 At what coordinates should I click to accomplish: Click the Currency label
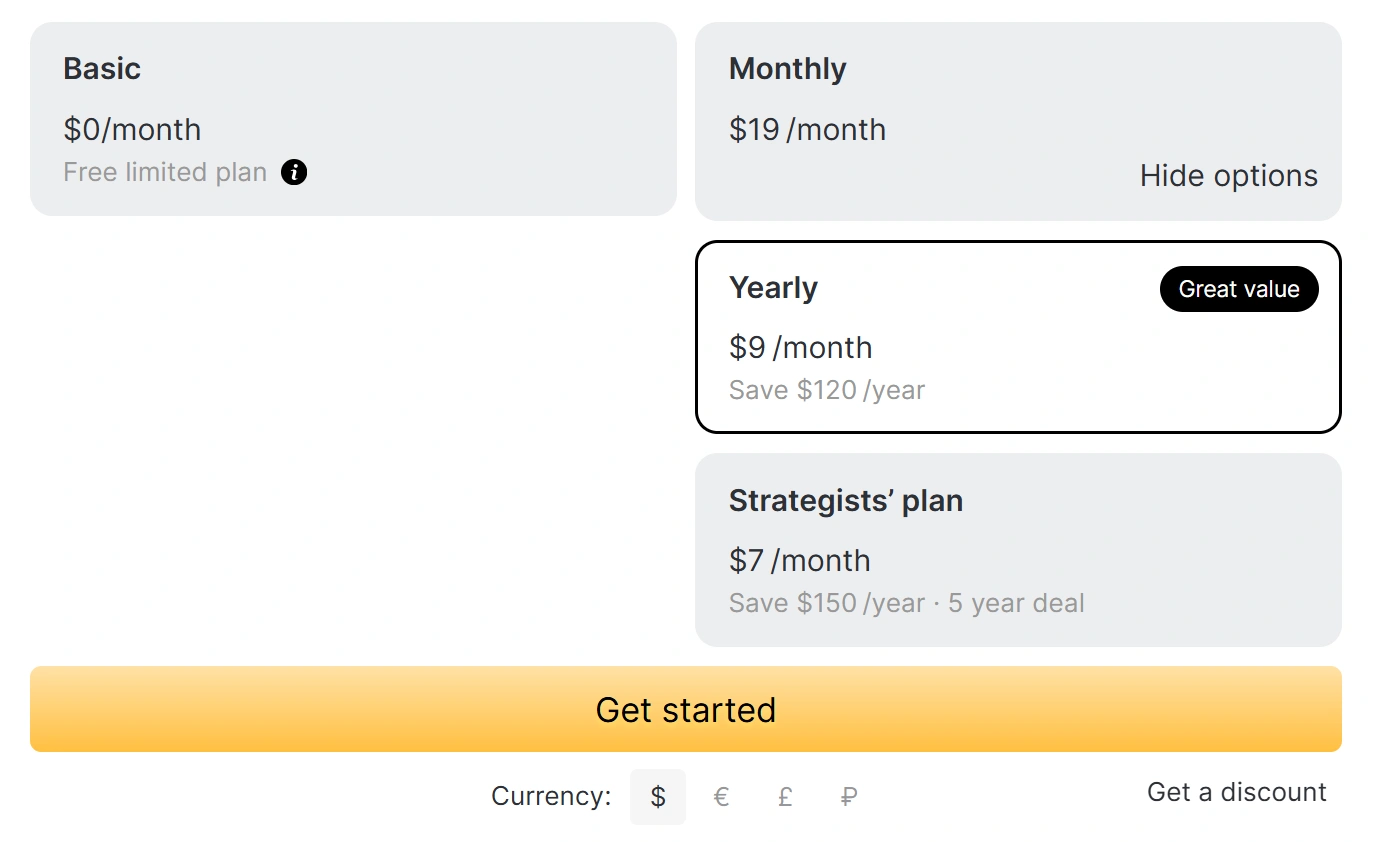[551, 797]
